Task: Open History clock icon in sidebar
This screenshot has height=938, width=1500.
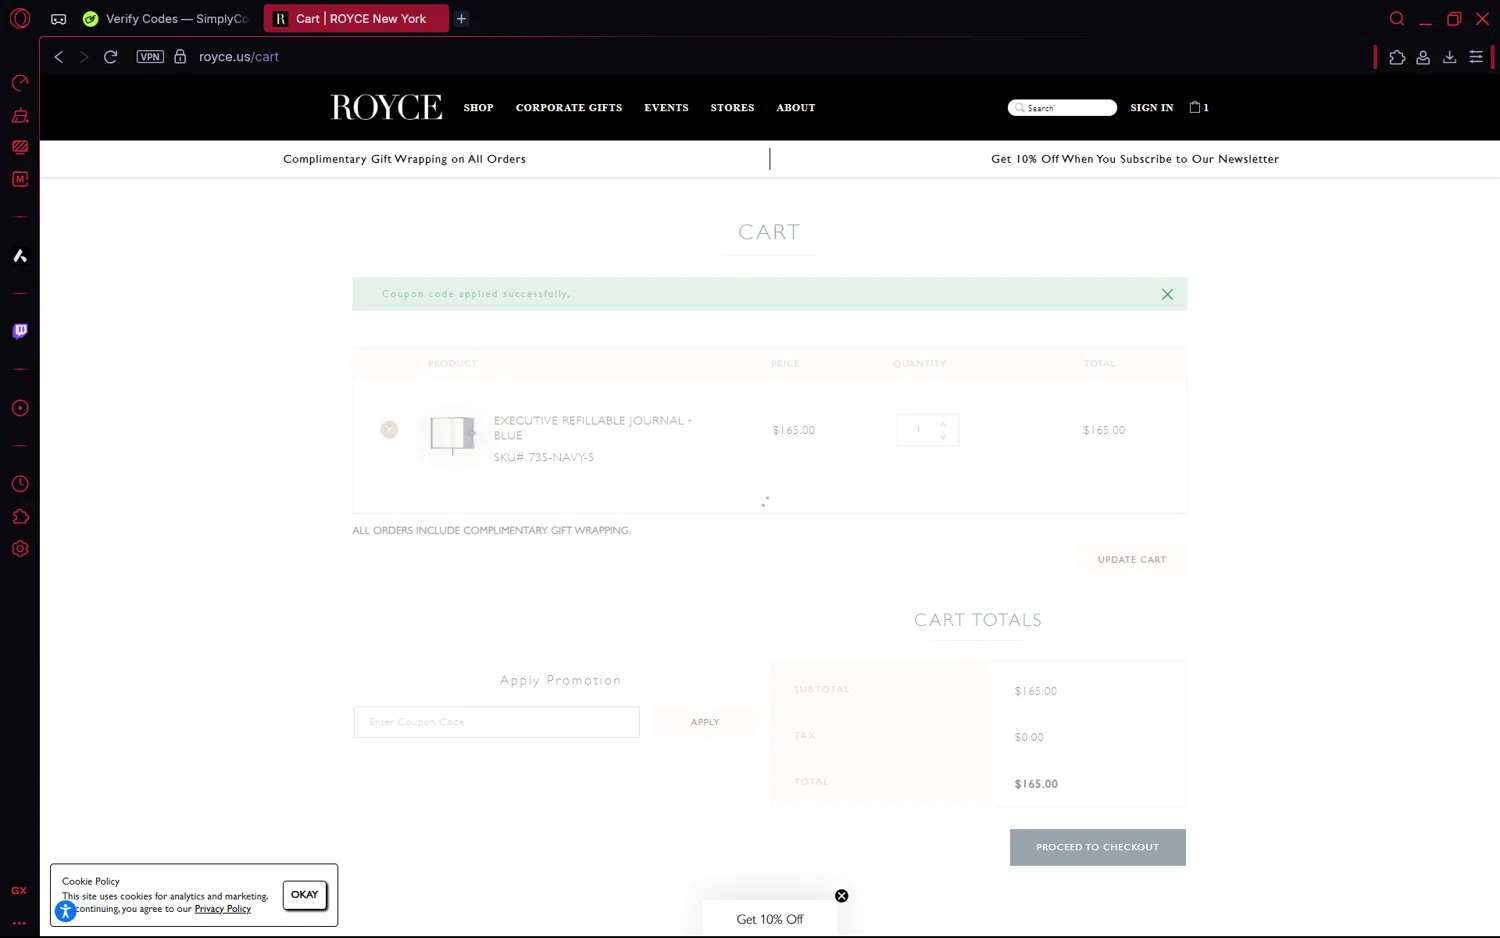Action: (20, 484)
